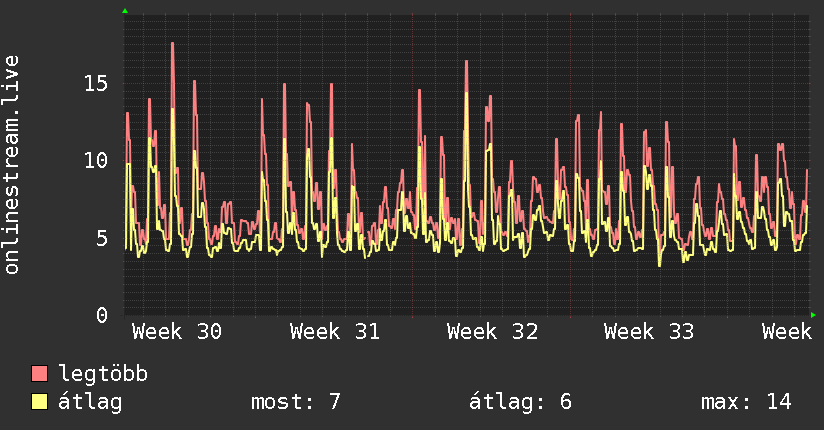The width and height of the screenshot is (824, 430).
Task: Click the Week 32 axis label
Action: [492, 332]
